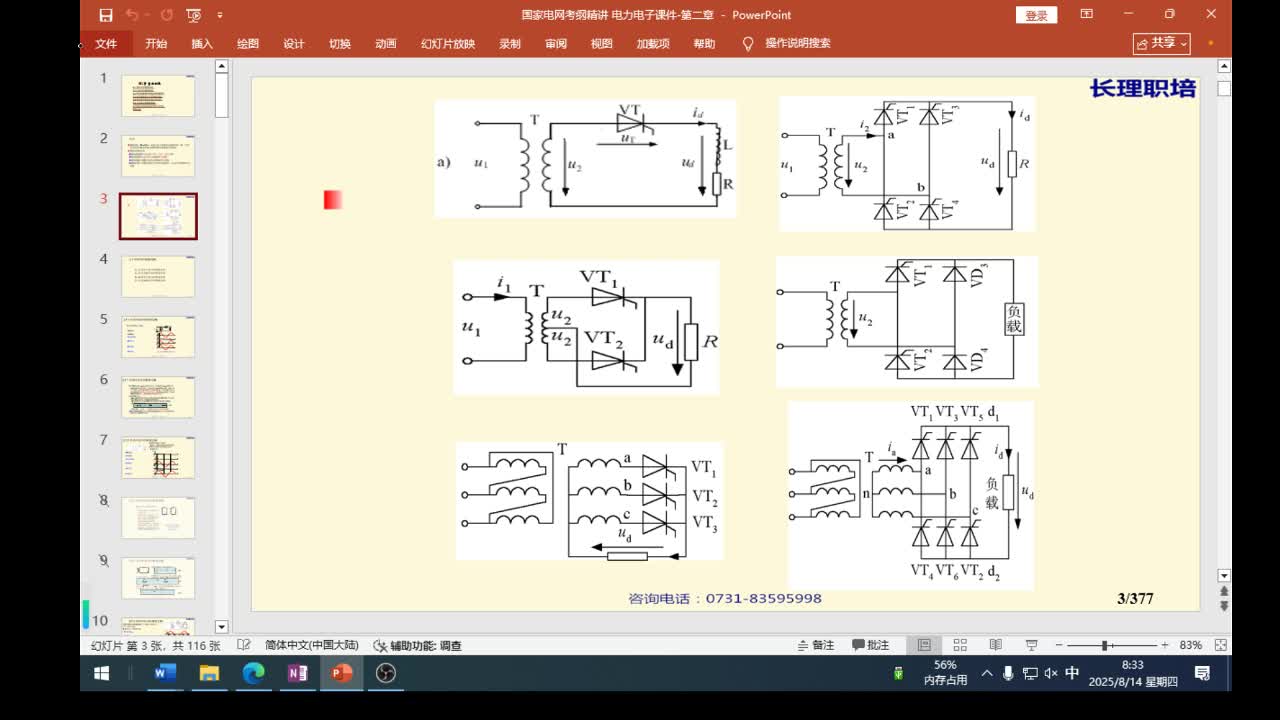Click the zoom in plus button
This screenshot has width=1280, height=720.
[1165, 646]
